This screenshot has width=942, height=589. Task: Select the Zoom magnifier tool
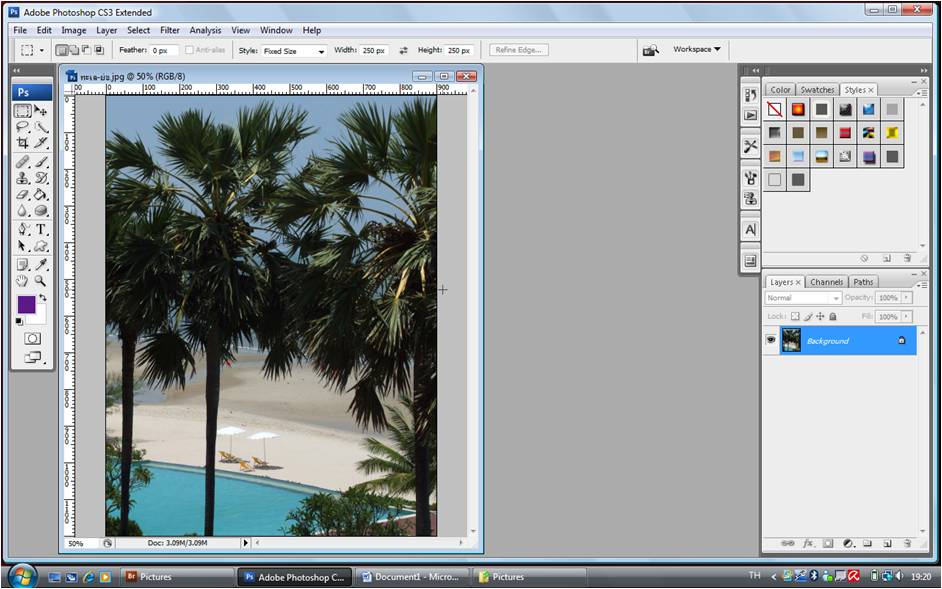(41, 282)
